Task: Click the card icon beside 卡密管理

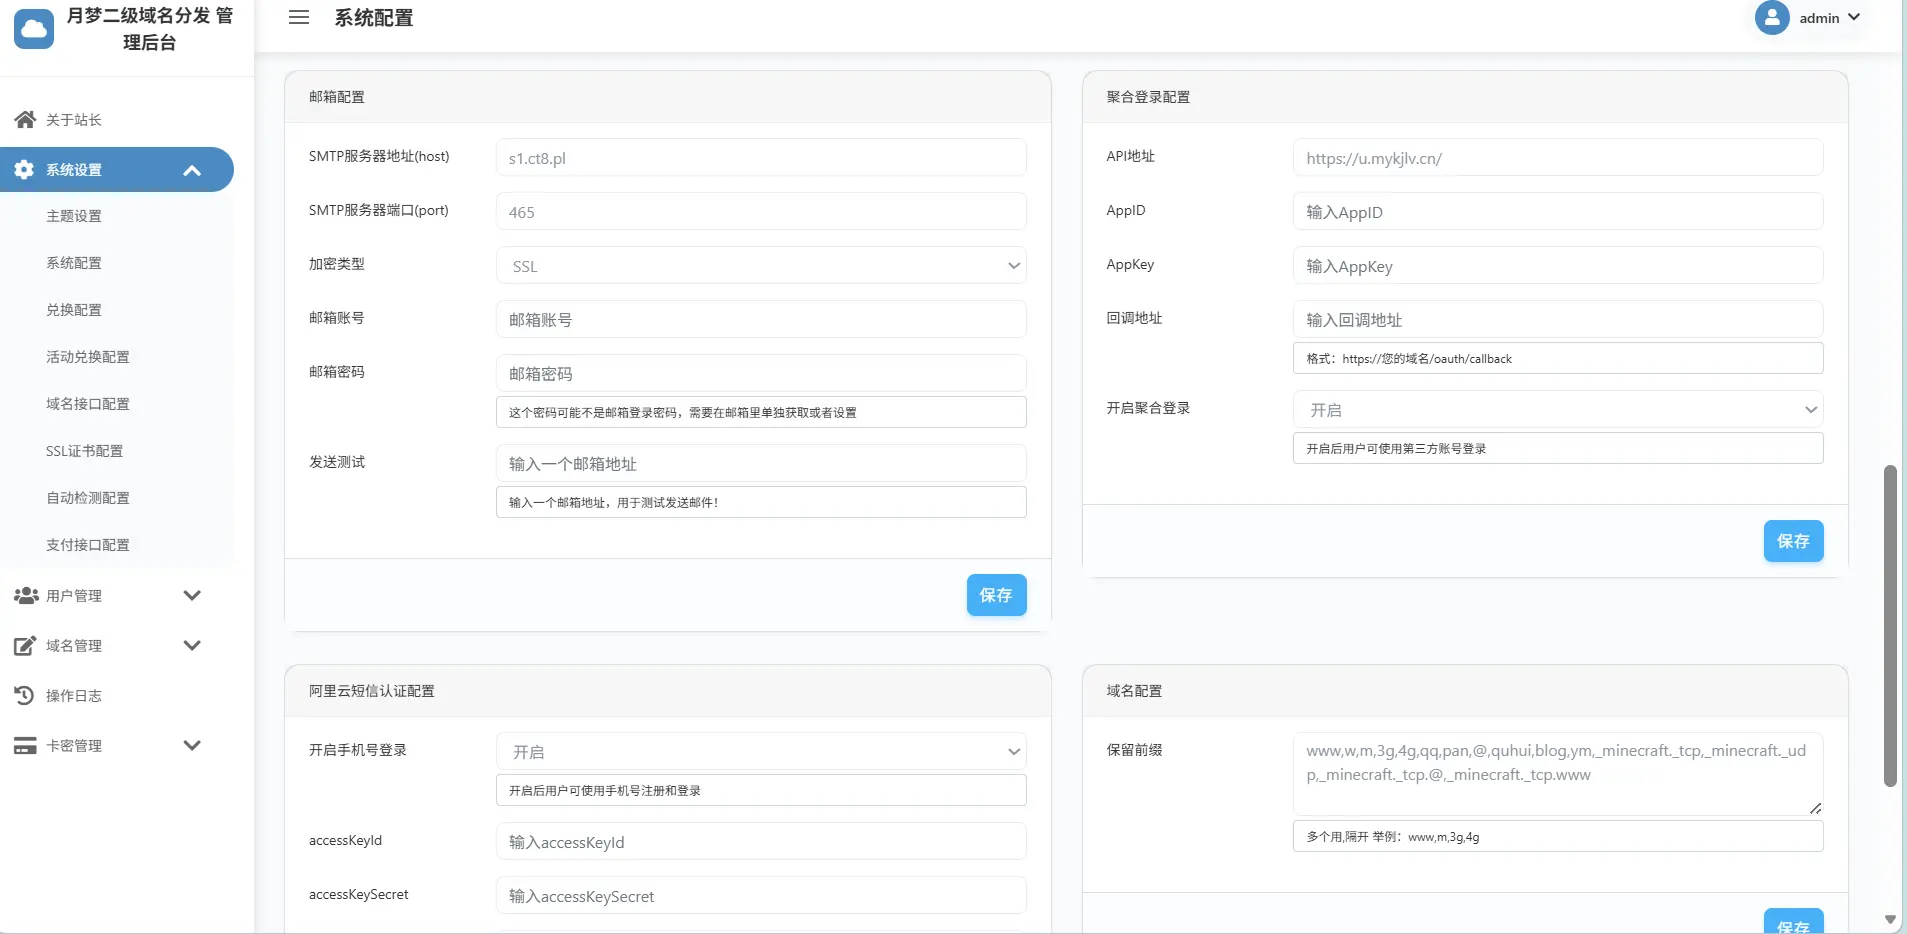Action: tap(25, 746)
